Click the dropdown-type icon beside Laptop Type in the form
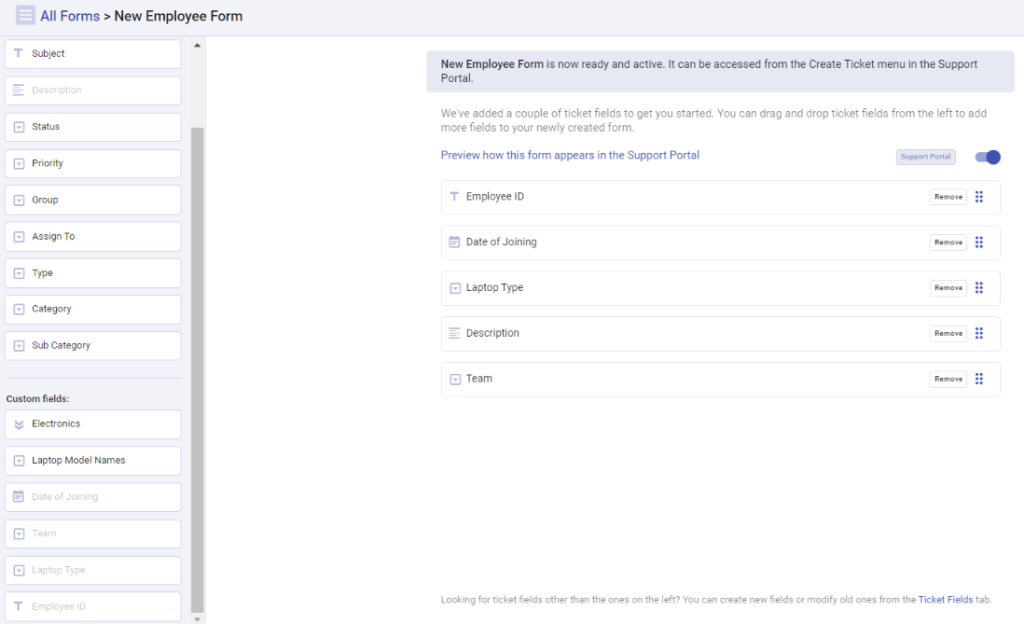This screenshot has width=1024, height=624. click(x=455, y=288)
